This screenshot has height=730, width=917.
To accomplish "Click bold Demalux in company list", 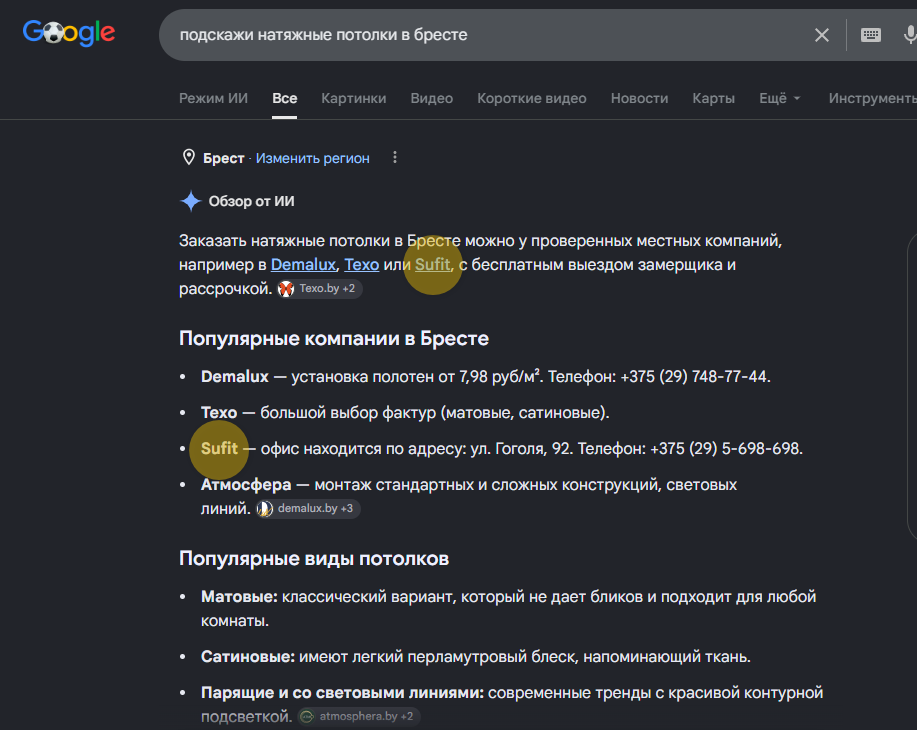I will [235, 377].
